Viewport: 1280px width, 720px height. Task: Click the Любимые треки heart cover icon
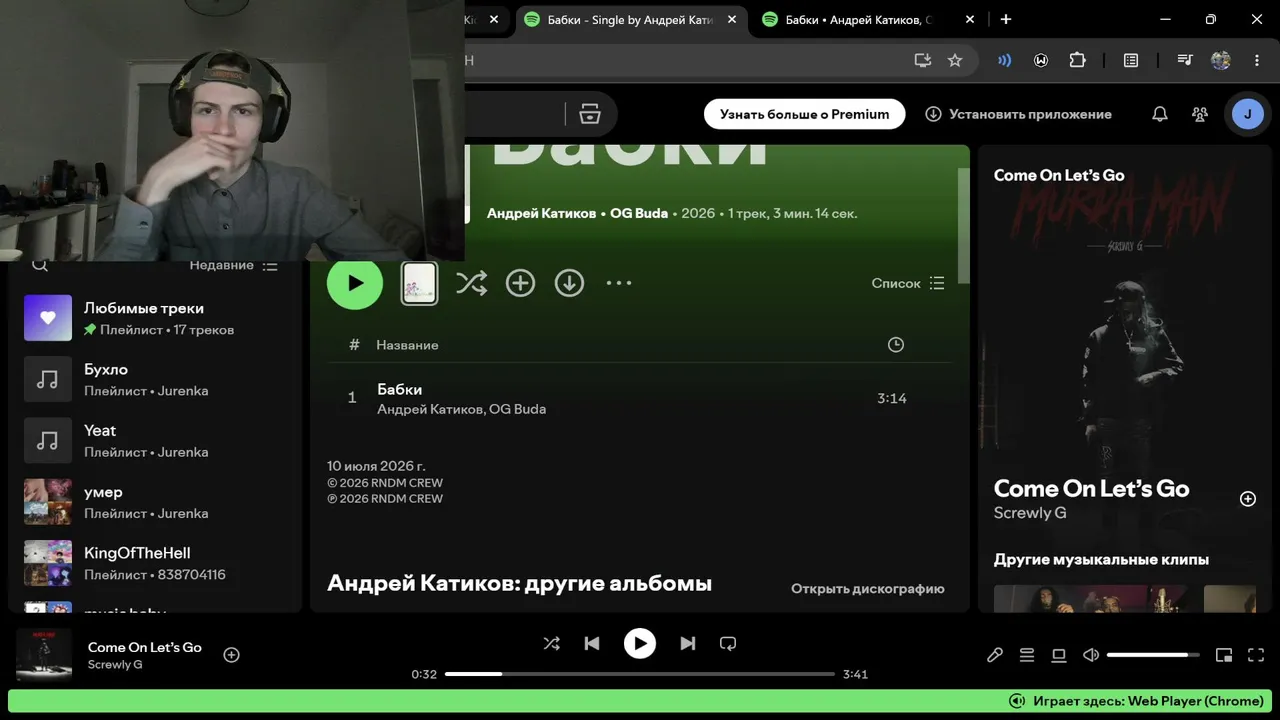coord(48,318)
